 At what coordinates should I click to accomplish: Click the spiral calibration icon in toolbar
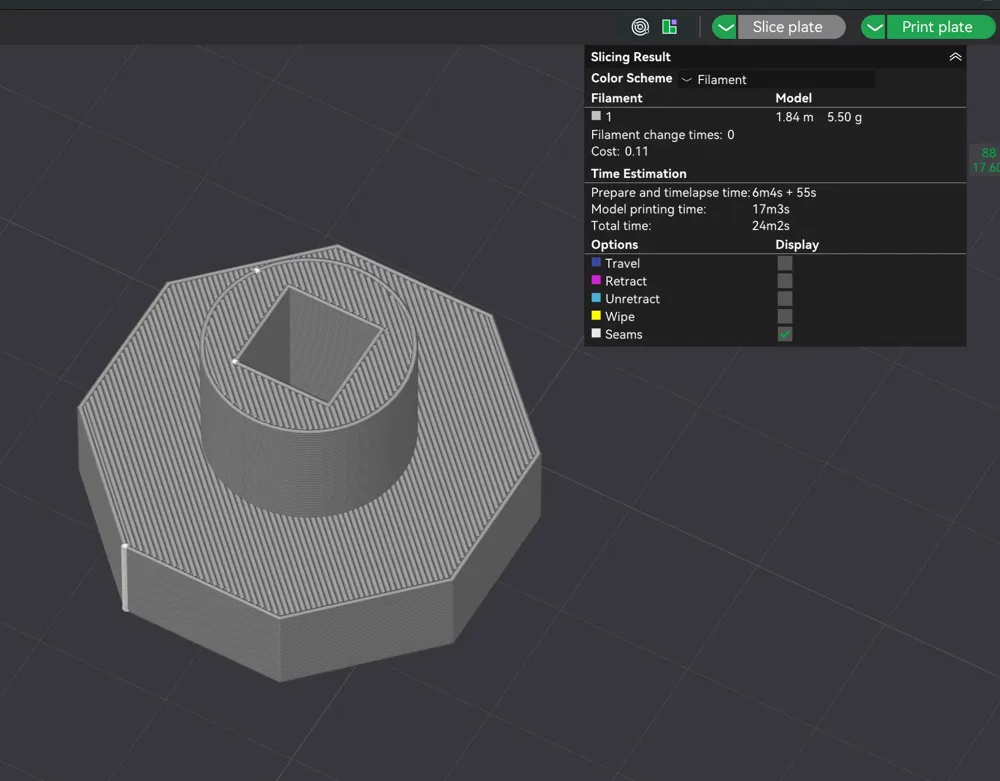tap(640, 27)
